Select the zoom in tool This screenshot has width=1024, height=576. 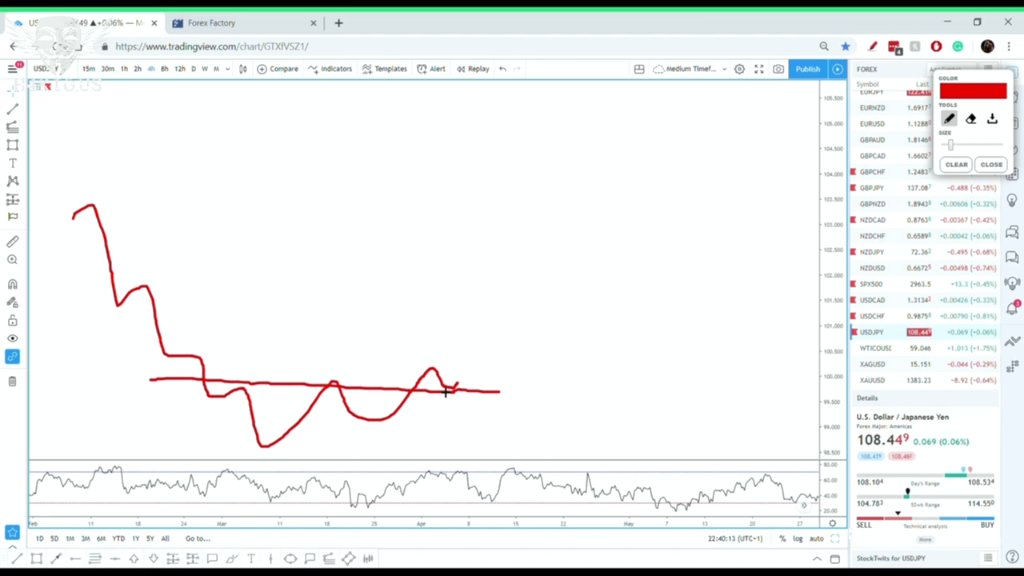pos(12,260)
